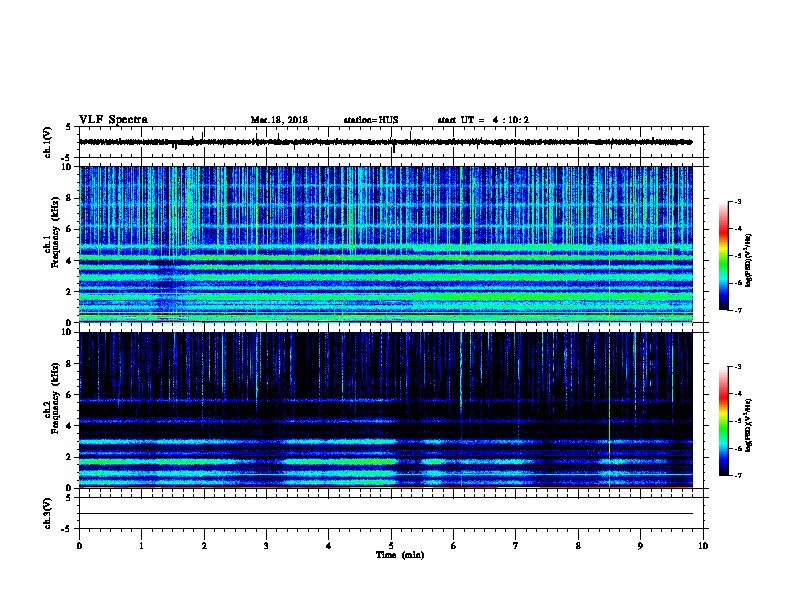Click the ch.2 color bar log(PSD) unit label

pyautogui.click(x=748, y=425)
